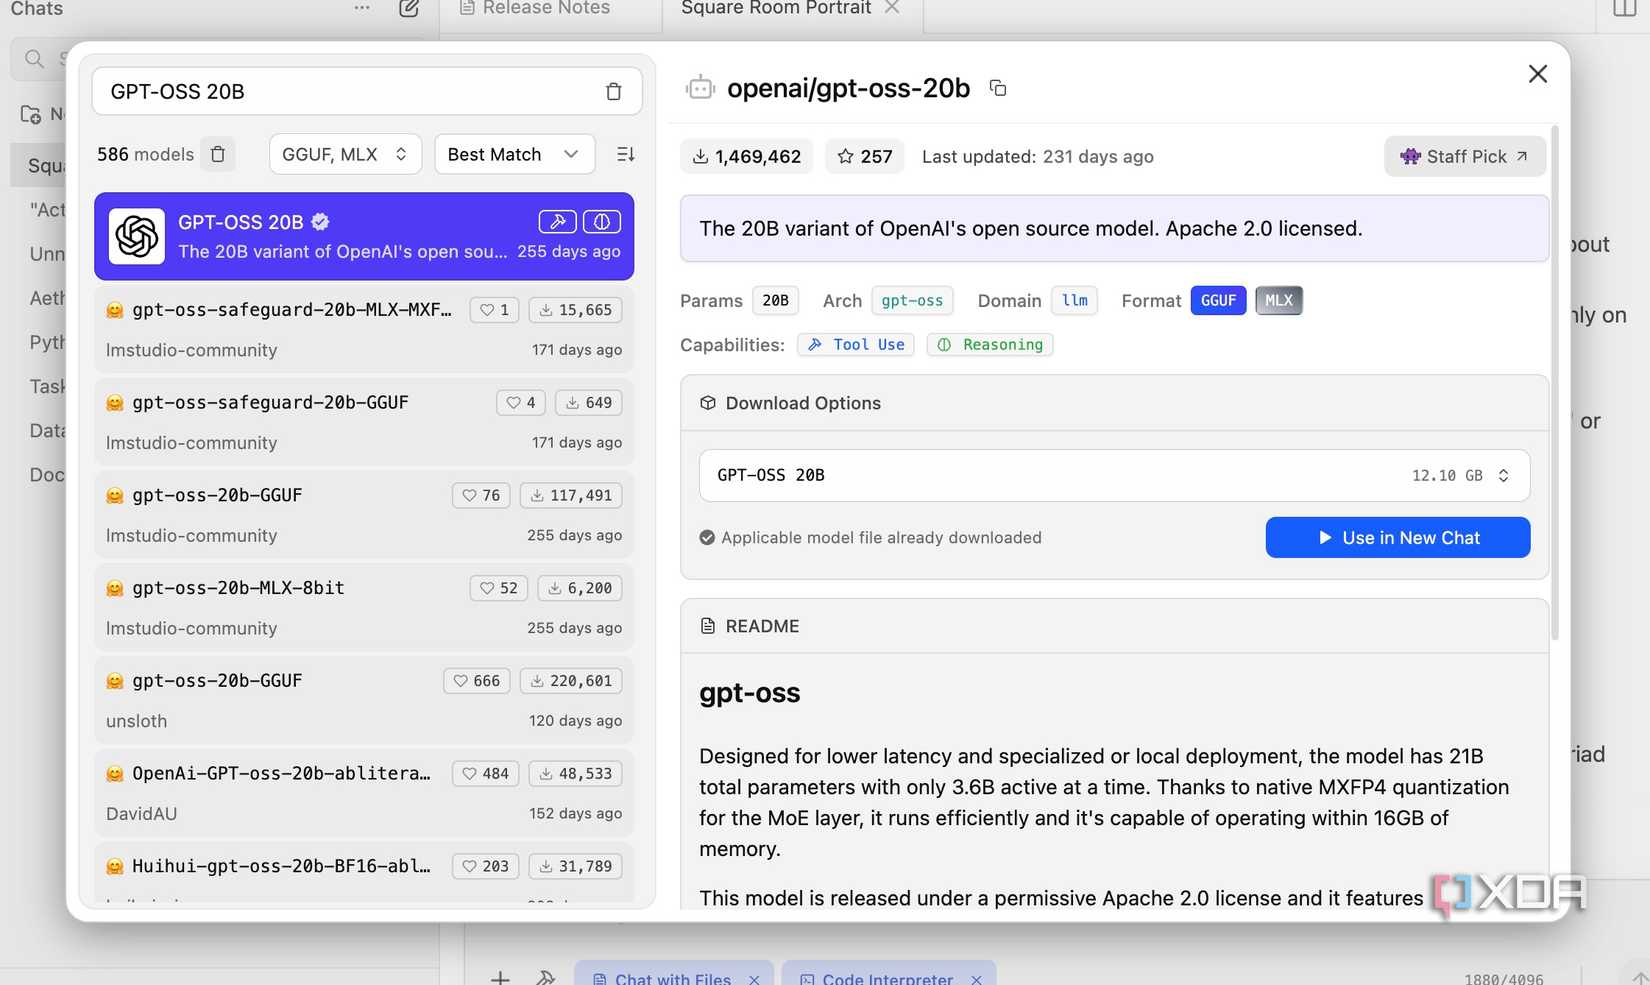Viewport: 1650px width, 985px height.
Task: Open the Best Match sorting dropdown
Action: [x=514, y=154]
